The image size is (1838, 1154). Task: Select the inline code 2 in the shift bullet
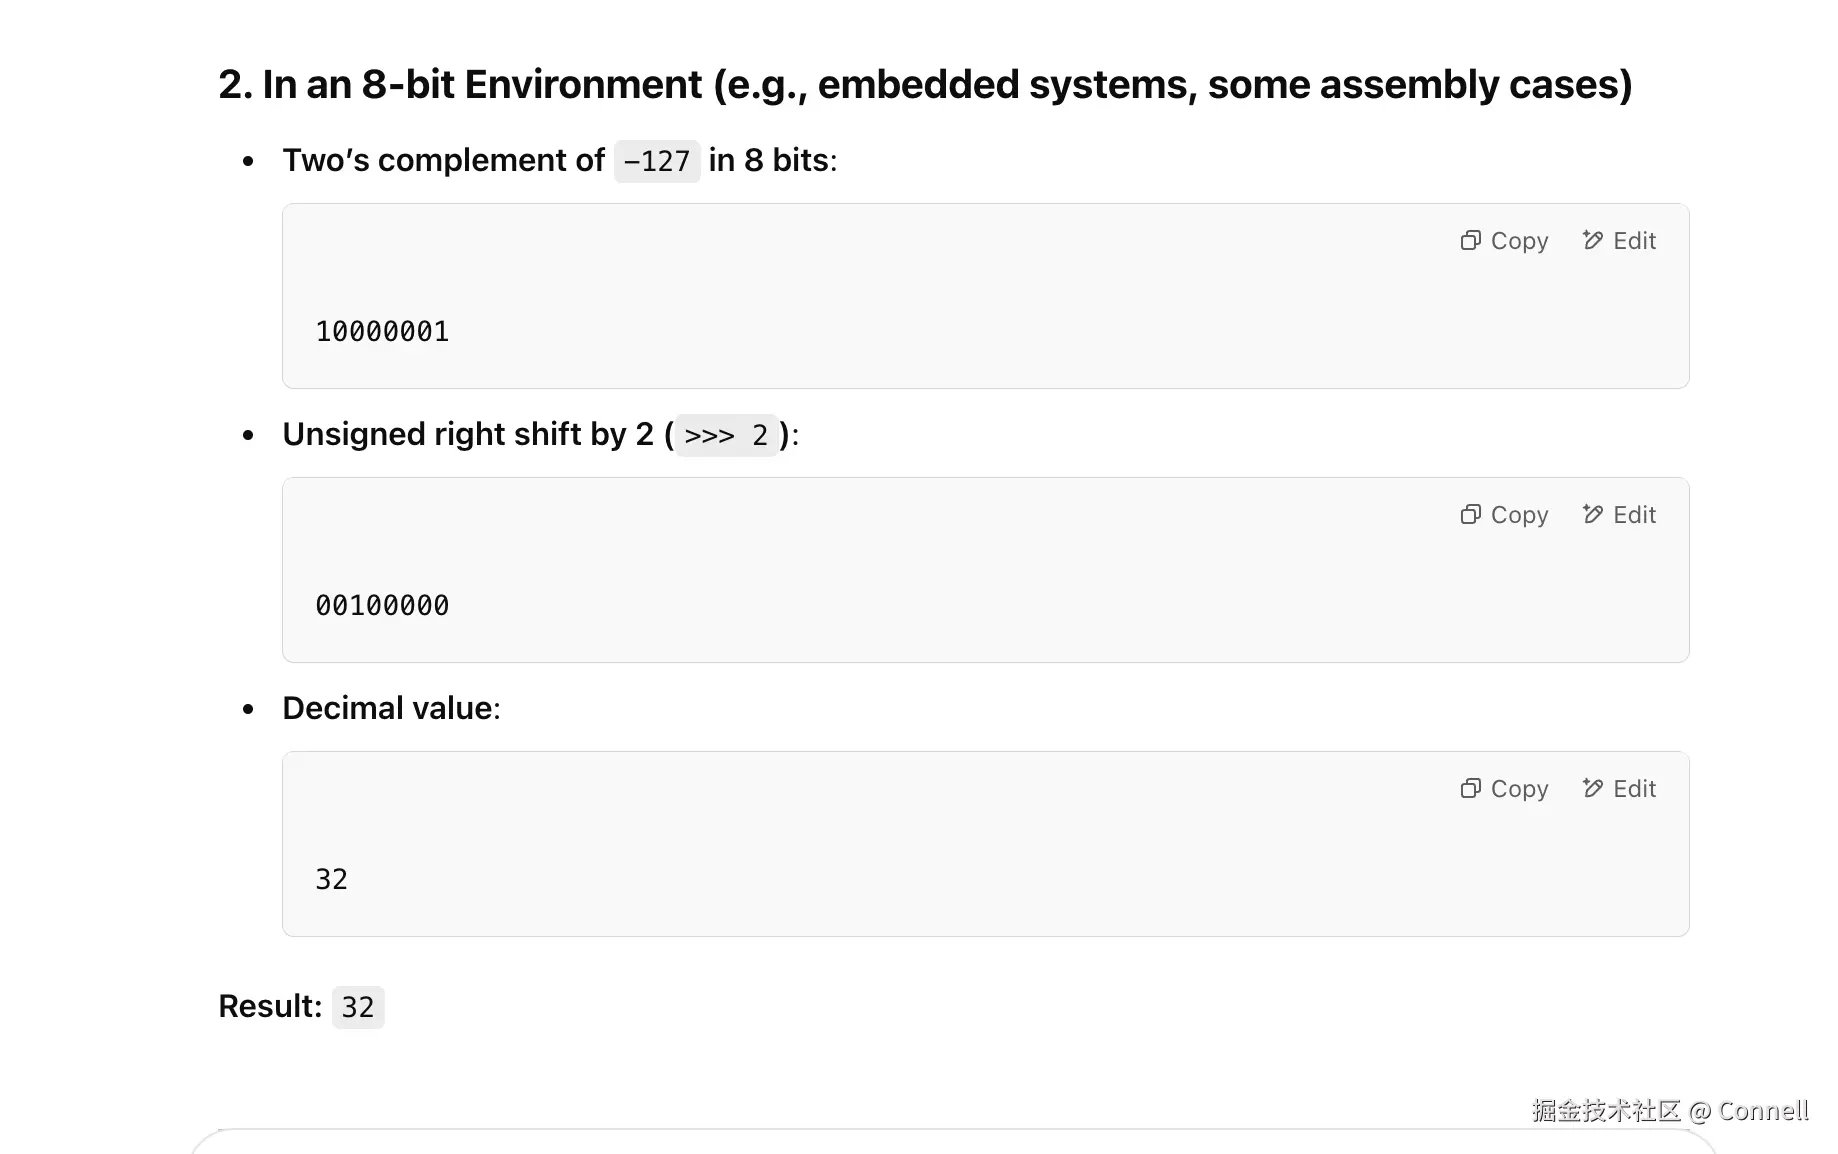(x=760, y=435)
